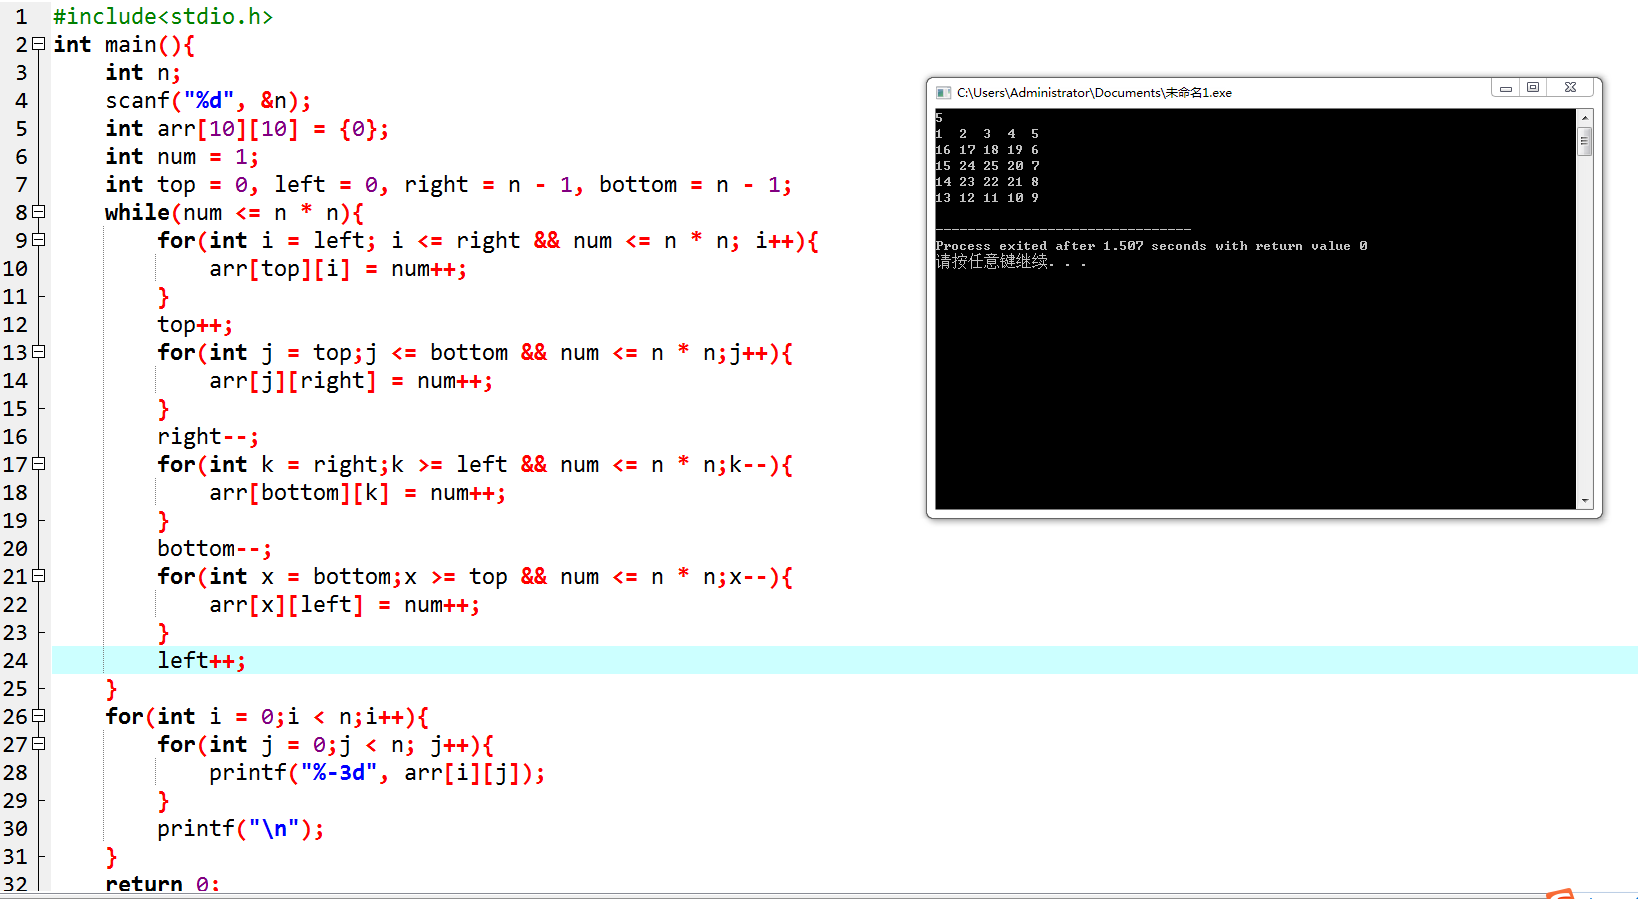Click the '请按任意键继续' prompt in console
This screenshot has height=899, width=1638.
[x=1010, y=261]
